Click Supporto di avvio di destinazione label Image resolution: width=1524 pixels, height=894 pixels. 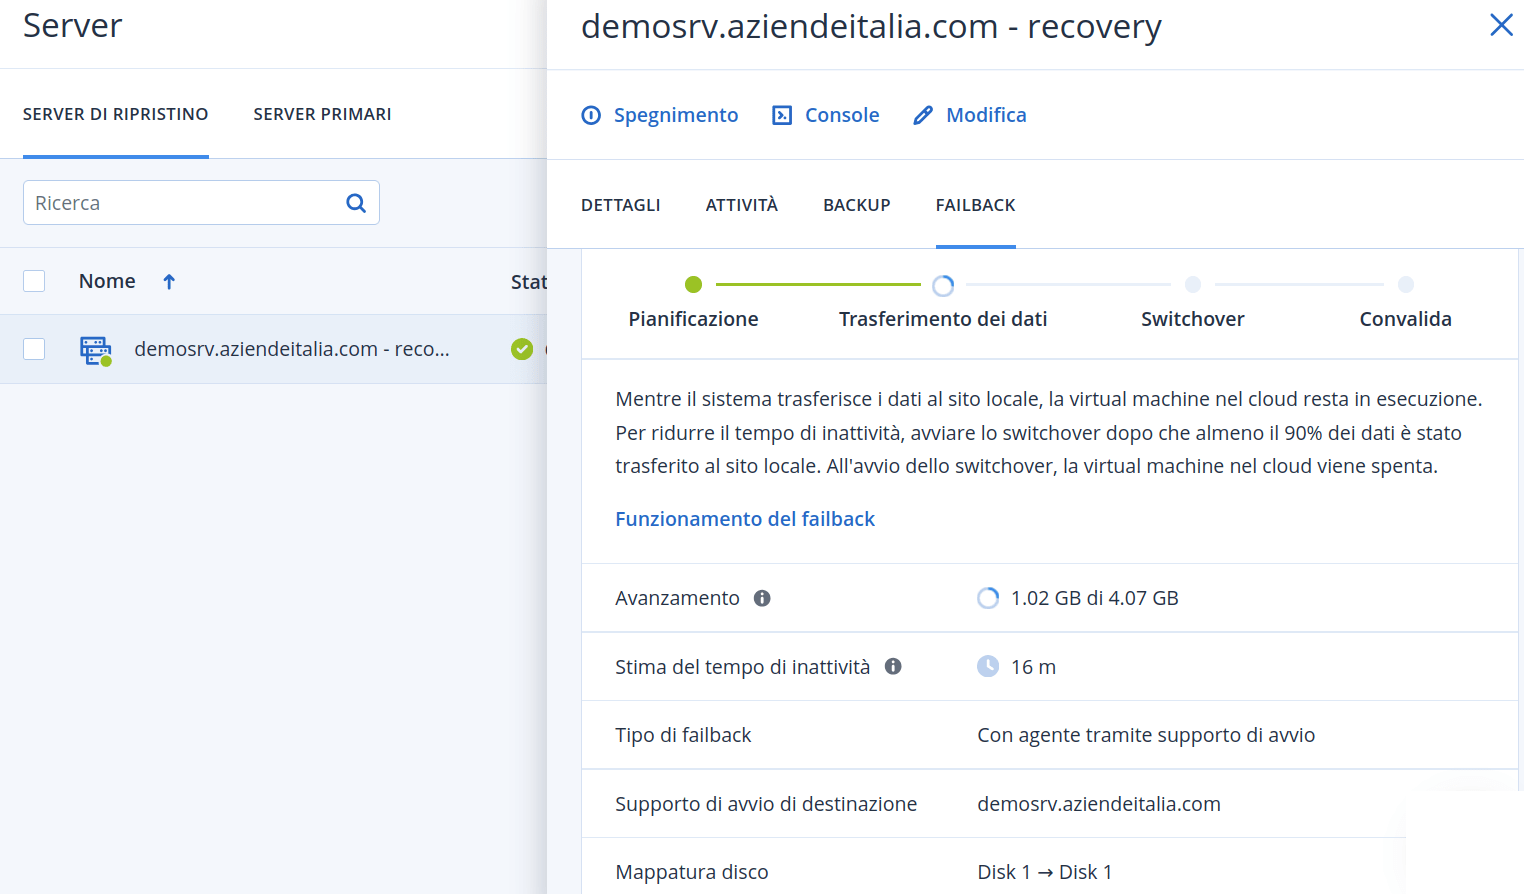pos(766,804)
